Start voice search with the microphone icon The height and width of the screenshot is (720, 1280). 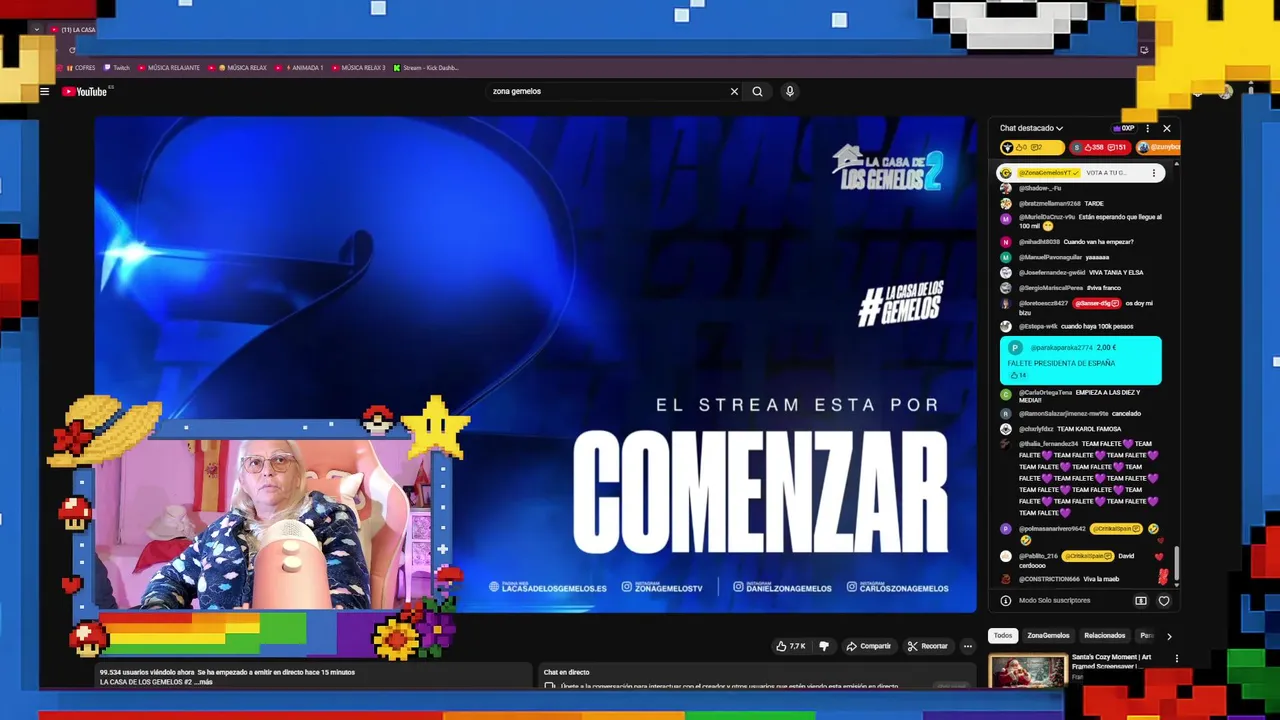789,91
